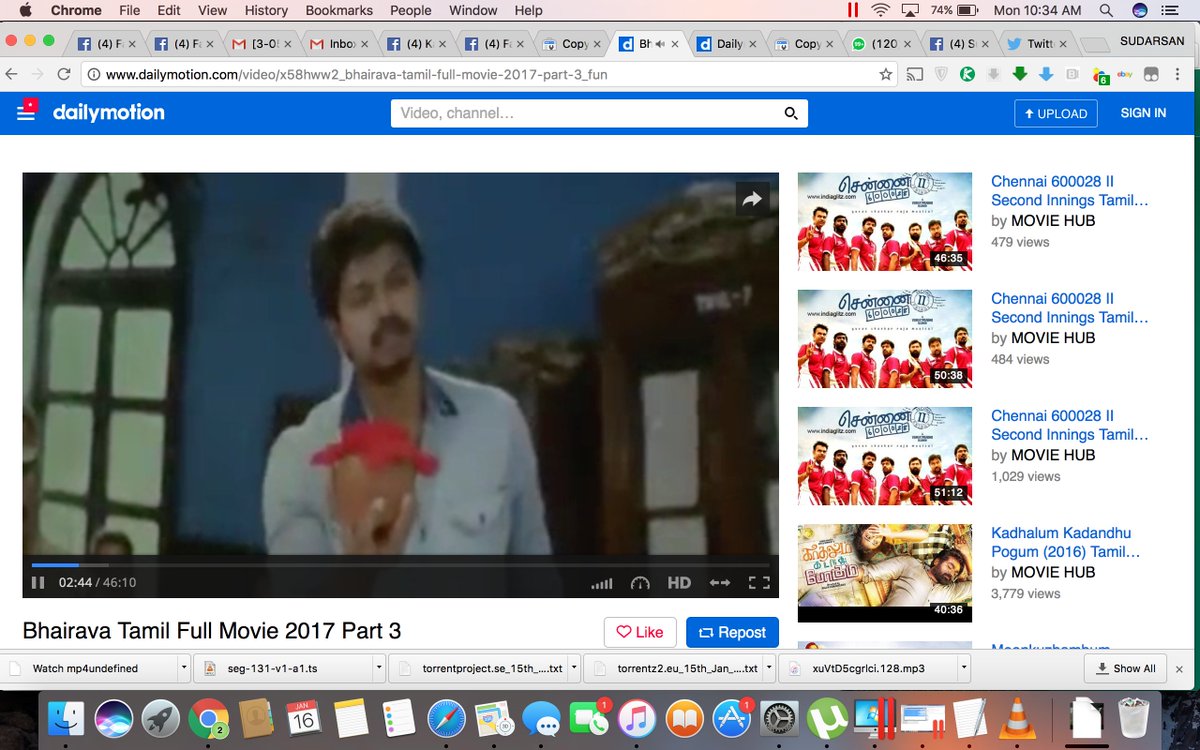
Task: Open uTorrent from the Dock
Action: 827,718
